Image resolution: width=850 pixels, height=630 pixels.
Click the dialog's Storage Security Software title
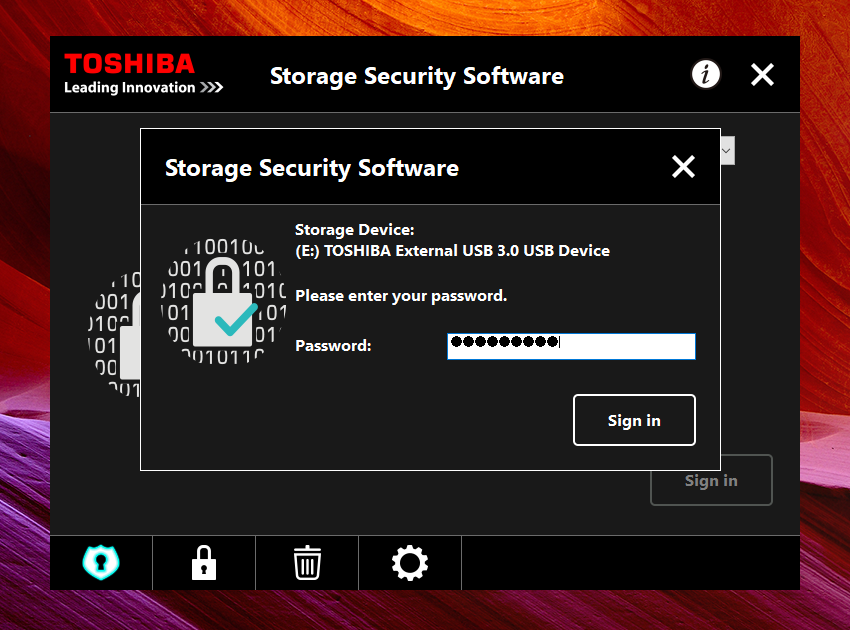312,168
